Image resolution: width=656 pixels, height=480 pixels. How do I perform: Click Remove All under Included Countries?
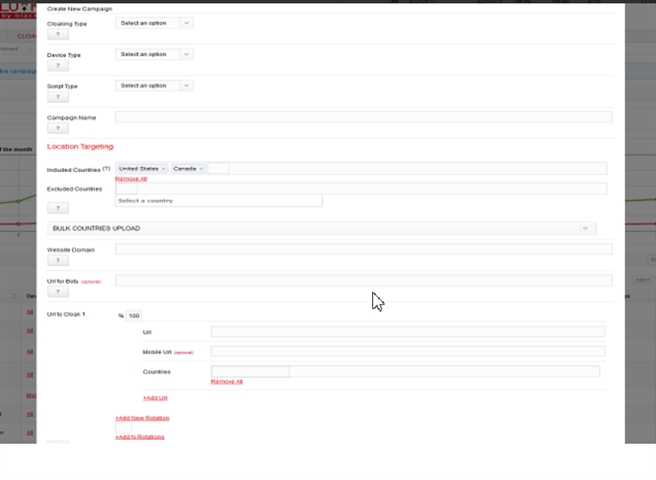[131, 178]
